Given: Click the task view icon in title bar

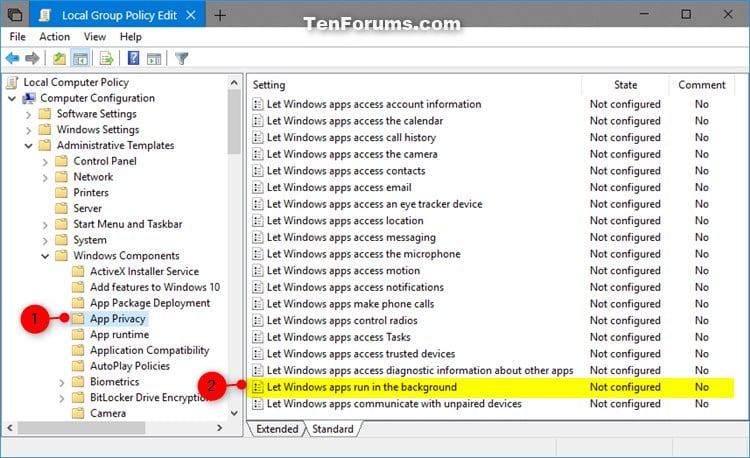Looking at the screenshot, I should (x=15, y=14).
